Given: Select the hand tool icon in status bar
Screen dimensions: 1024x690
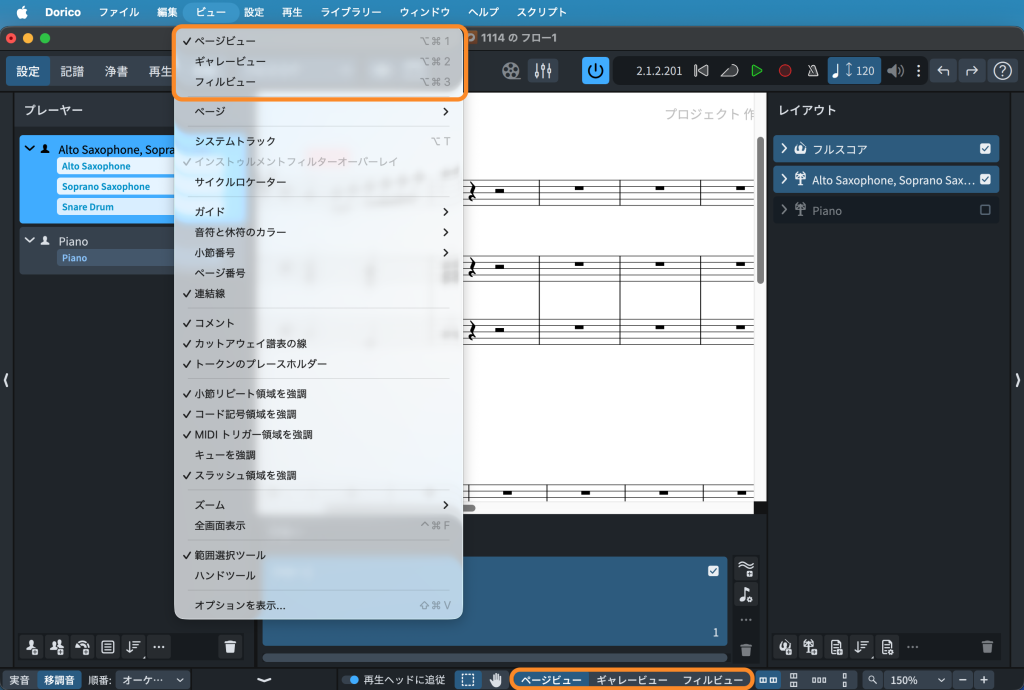Looking at the screenshot, I should click(496, 680).
